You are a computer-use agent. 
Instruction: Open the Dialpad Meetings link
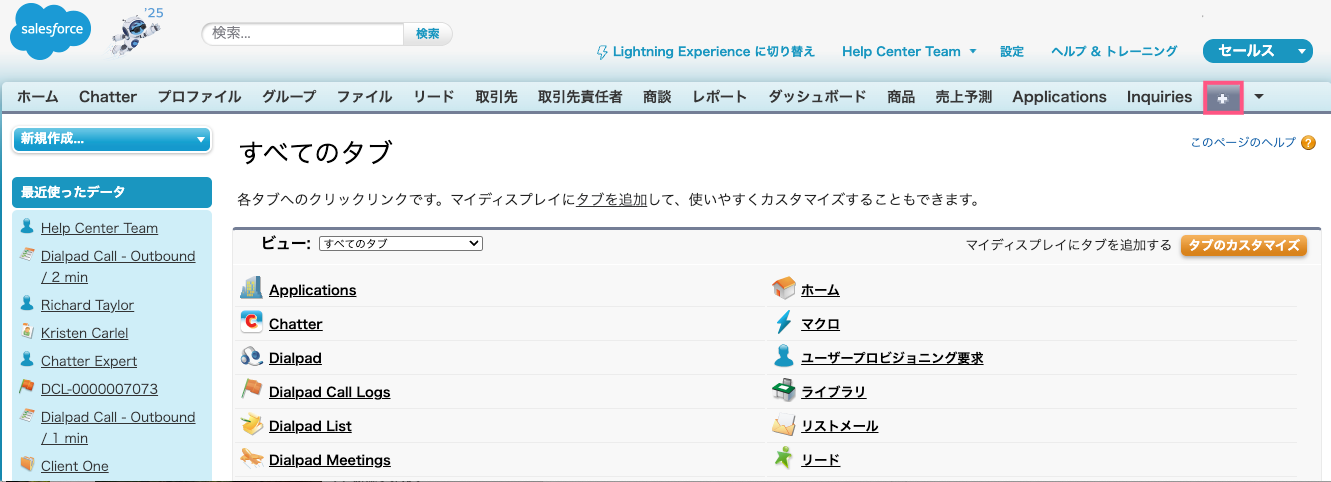(329, 460)
